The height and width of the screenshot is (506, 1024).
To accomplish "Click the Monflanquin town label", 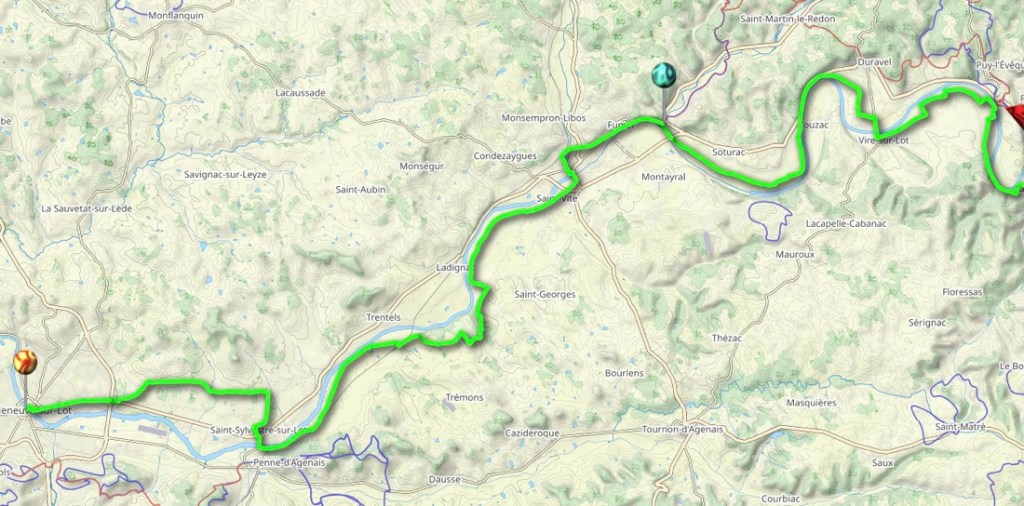I will (x=176, y=15).
